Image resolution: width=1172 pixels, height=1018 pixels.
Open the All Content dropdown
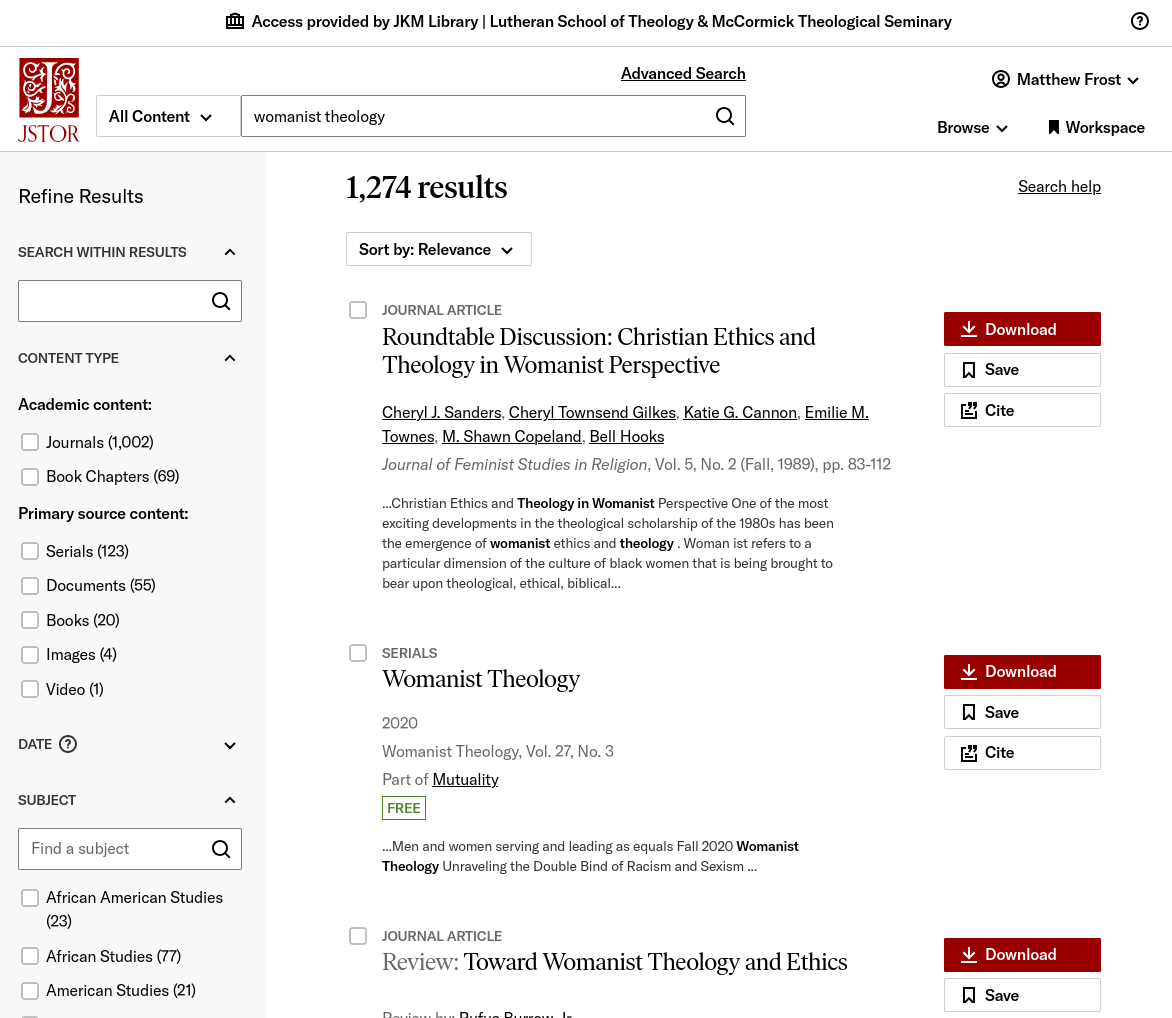(x=167, y=116)
